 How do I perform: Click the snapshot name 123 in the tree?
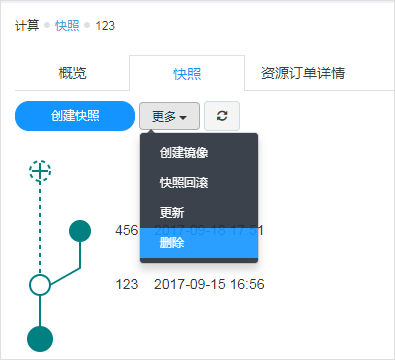[x=127, y=284]
